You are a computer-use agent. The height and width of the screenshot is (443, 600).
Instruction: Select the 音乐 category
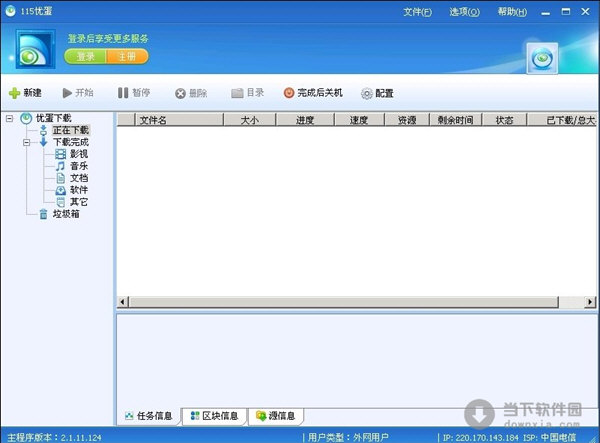[79, 166]
